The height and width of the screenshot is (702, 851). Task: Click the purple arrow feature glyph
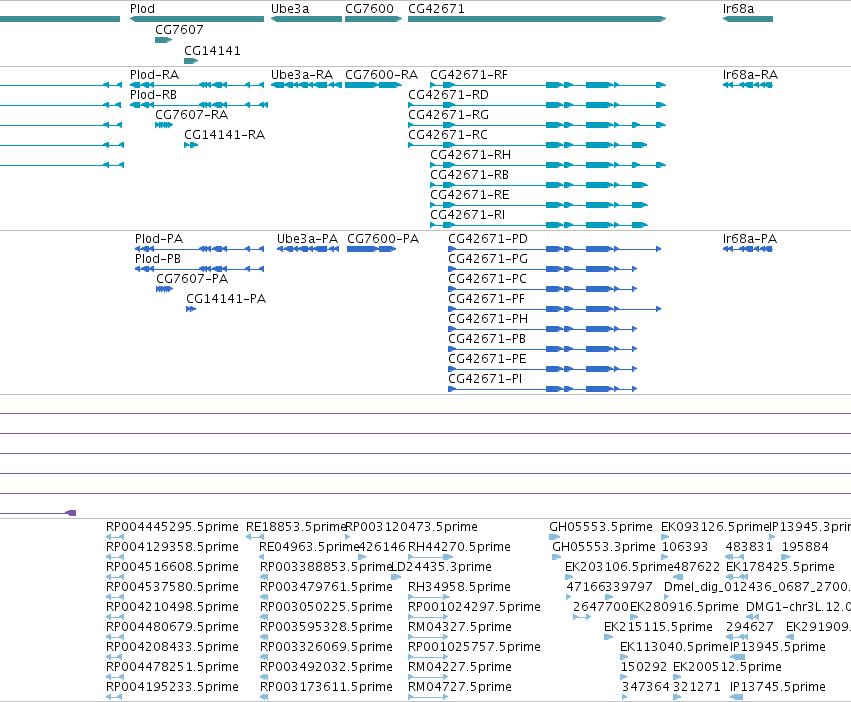71,513
